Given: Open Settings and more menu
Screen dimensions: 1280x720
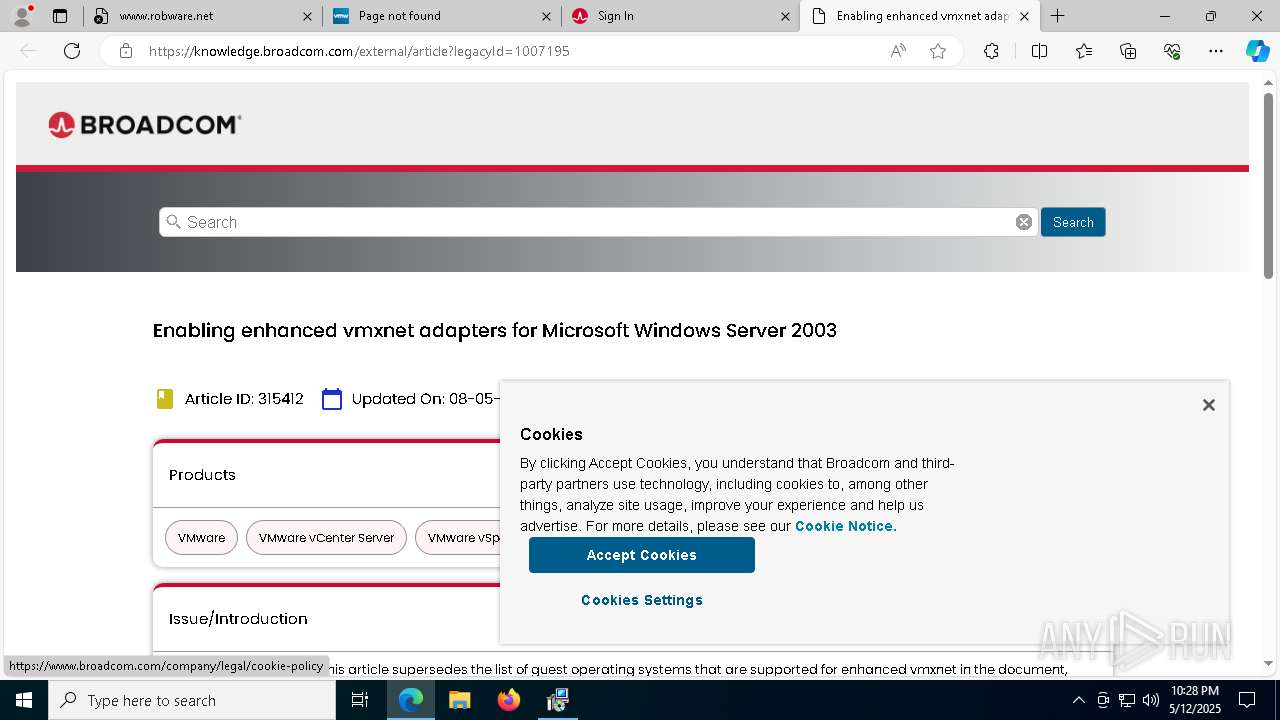Looking at the screenshot, I should tap(1216, 51).
